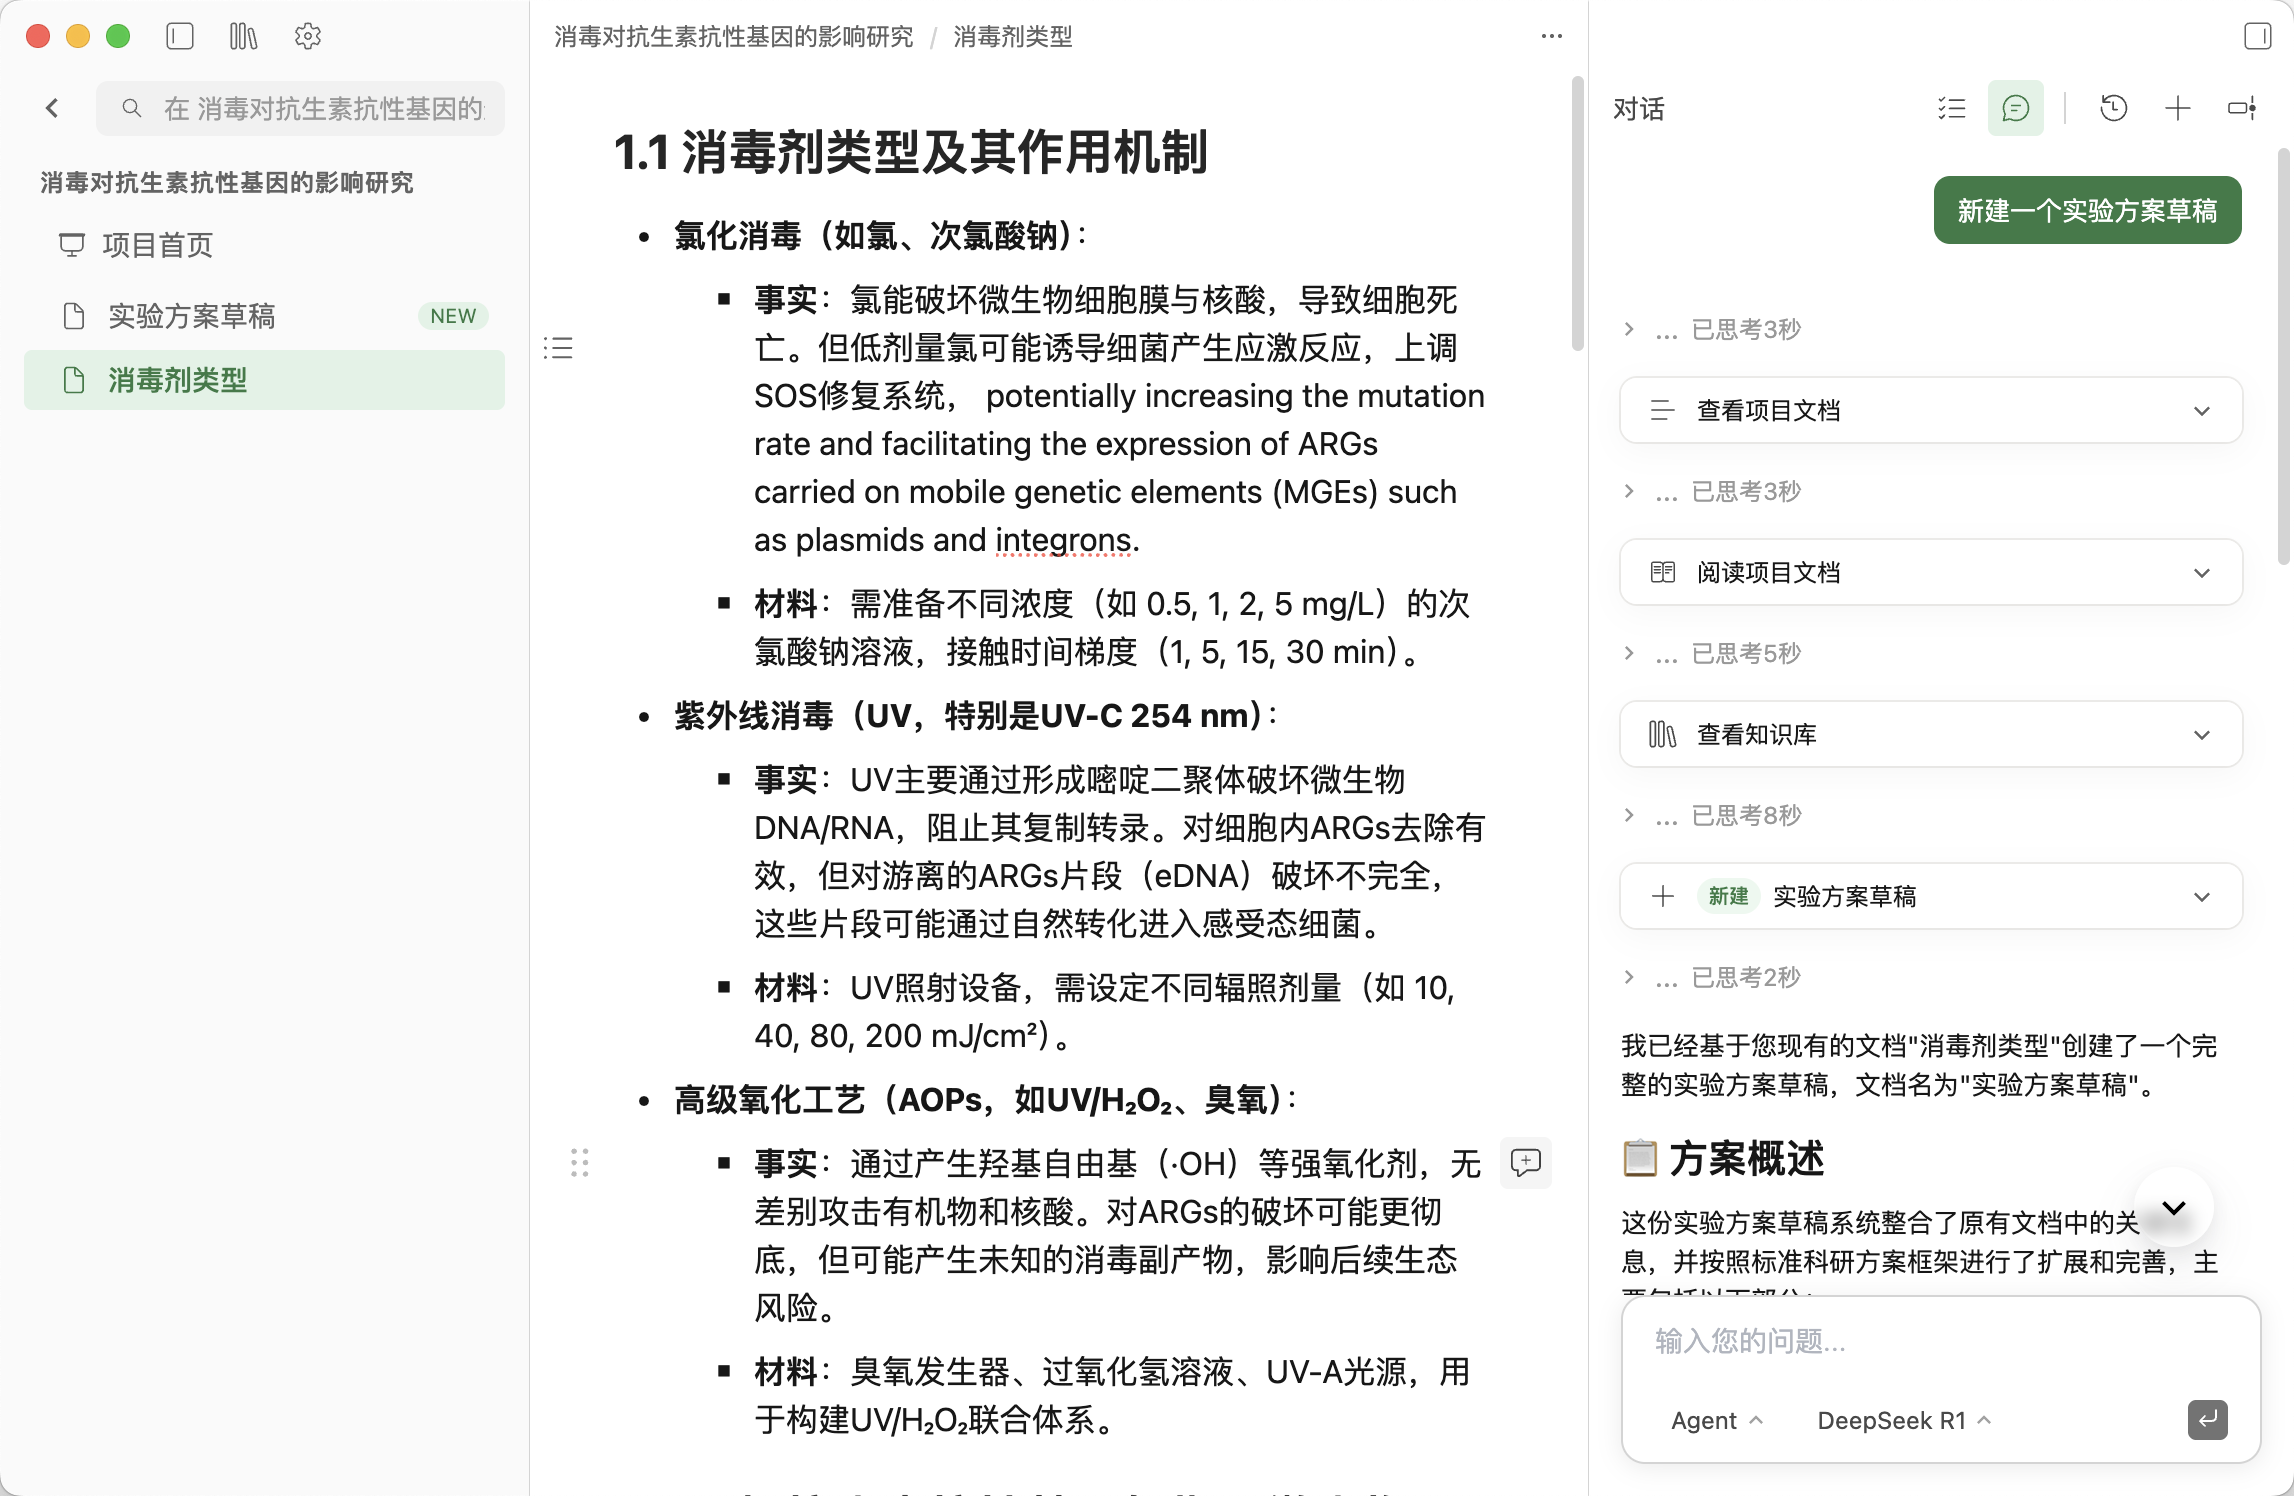Open 实验方案草稿 document in sidebar
Screen dimensions: 2294x1496
(192, 316)
